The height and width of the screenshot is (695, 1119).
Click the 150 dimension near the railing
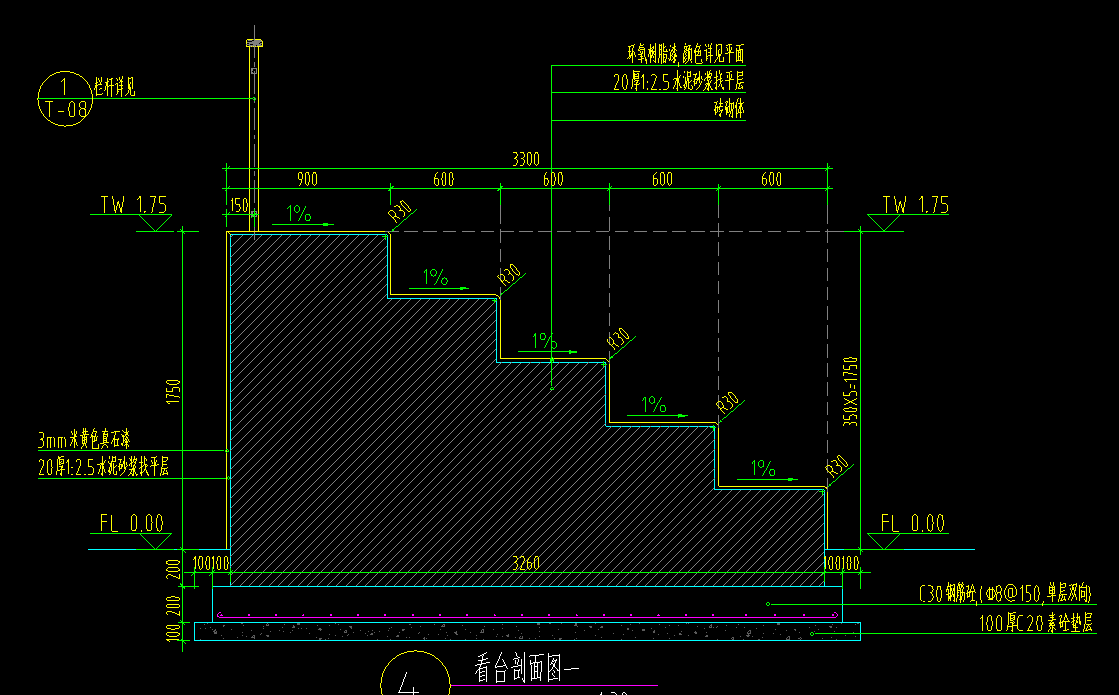pos(238,205)
